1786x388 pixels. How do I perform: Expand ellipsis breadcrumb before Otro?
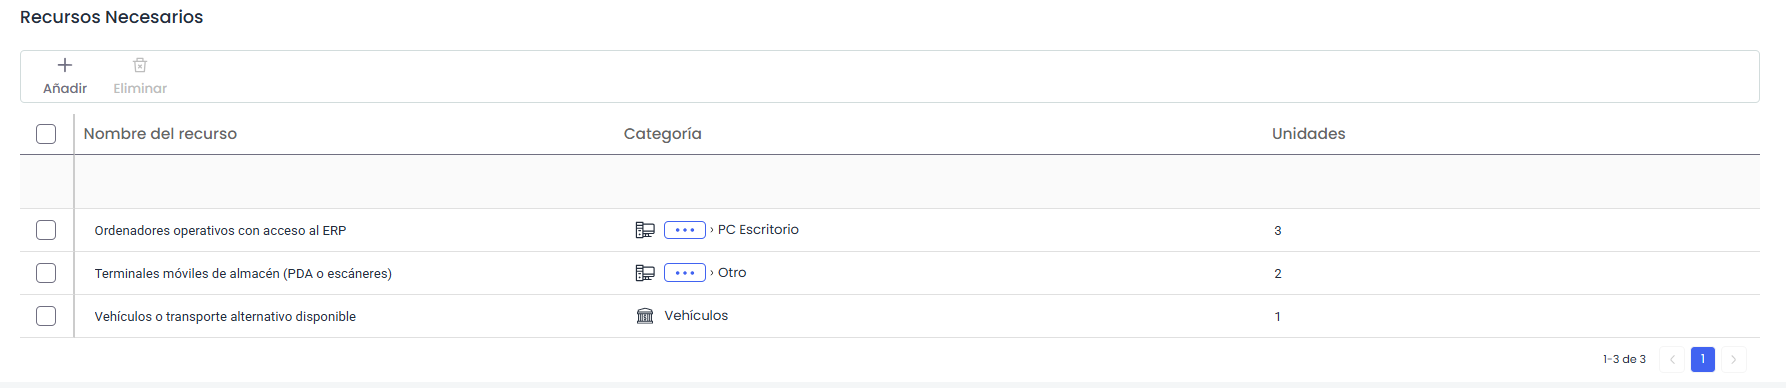pyautogui.click(x=685, y=273)
